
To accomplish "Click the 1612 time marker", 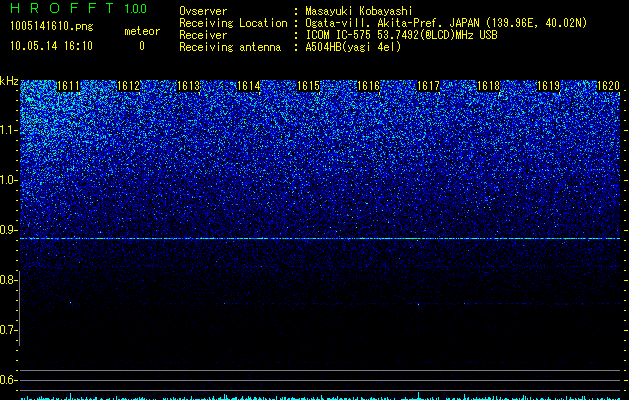I will click(x=128, y=86).
